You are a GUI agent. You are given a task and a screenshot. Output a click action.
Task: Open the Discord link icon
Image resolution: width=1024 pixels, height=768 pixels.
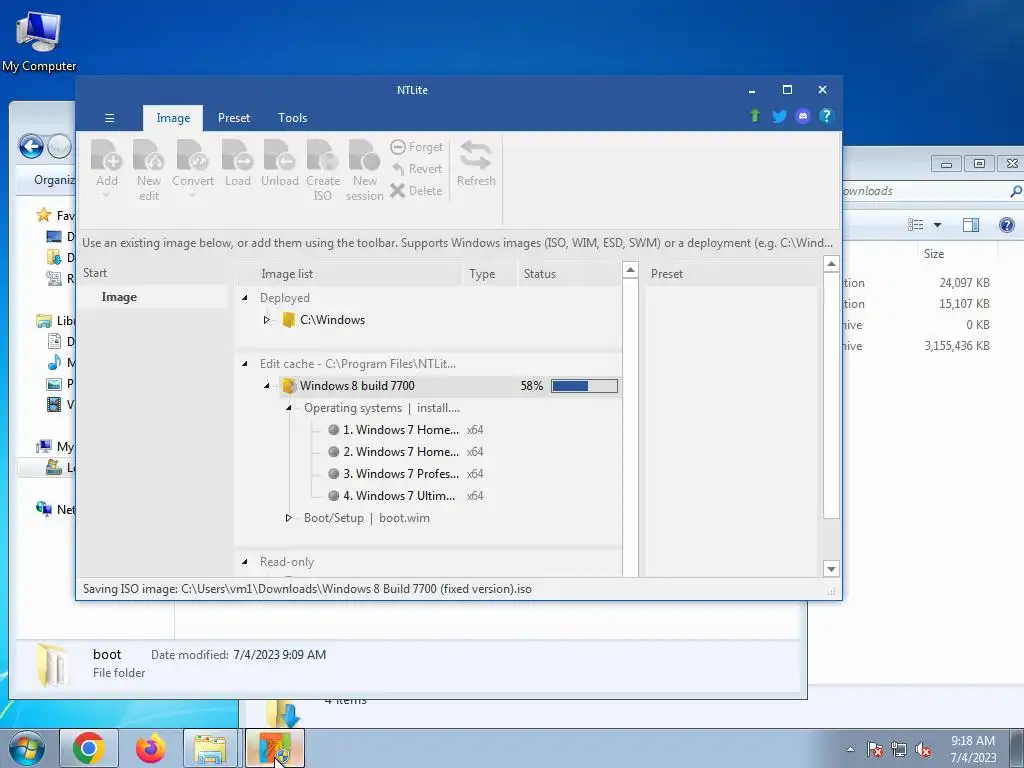[x=803, y=116]
